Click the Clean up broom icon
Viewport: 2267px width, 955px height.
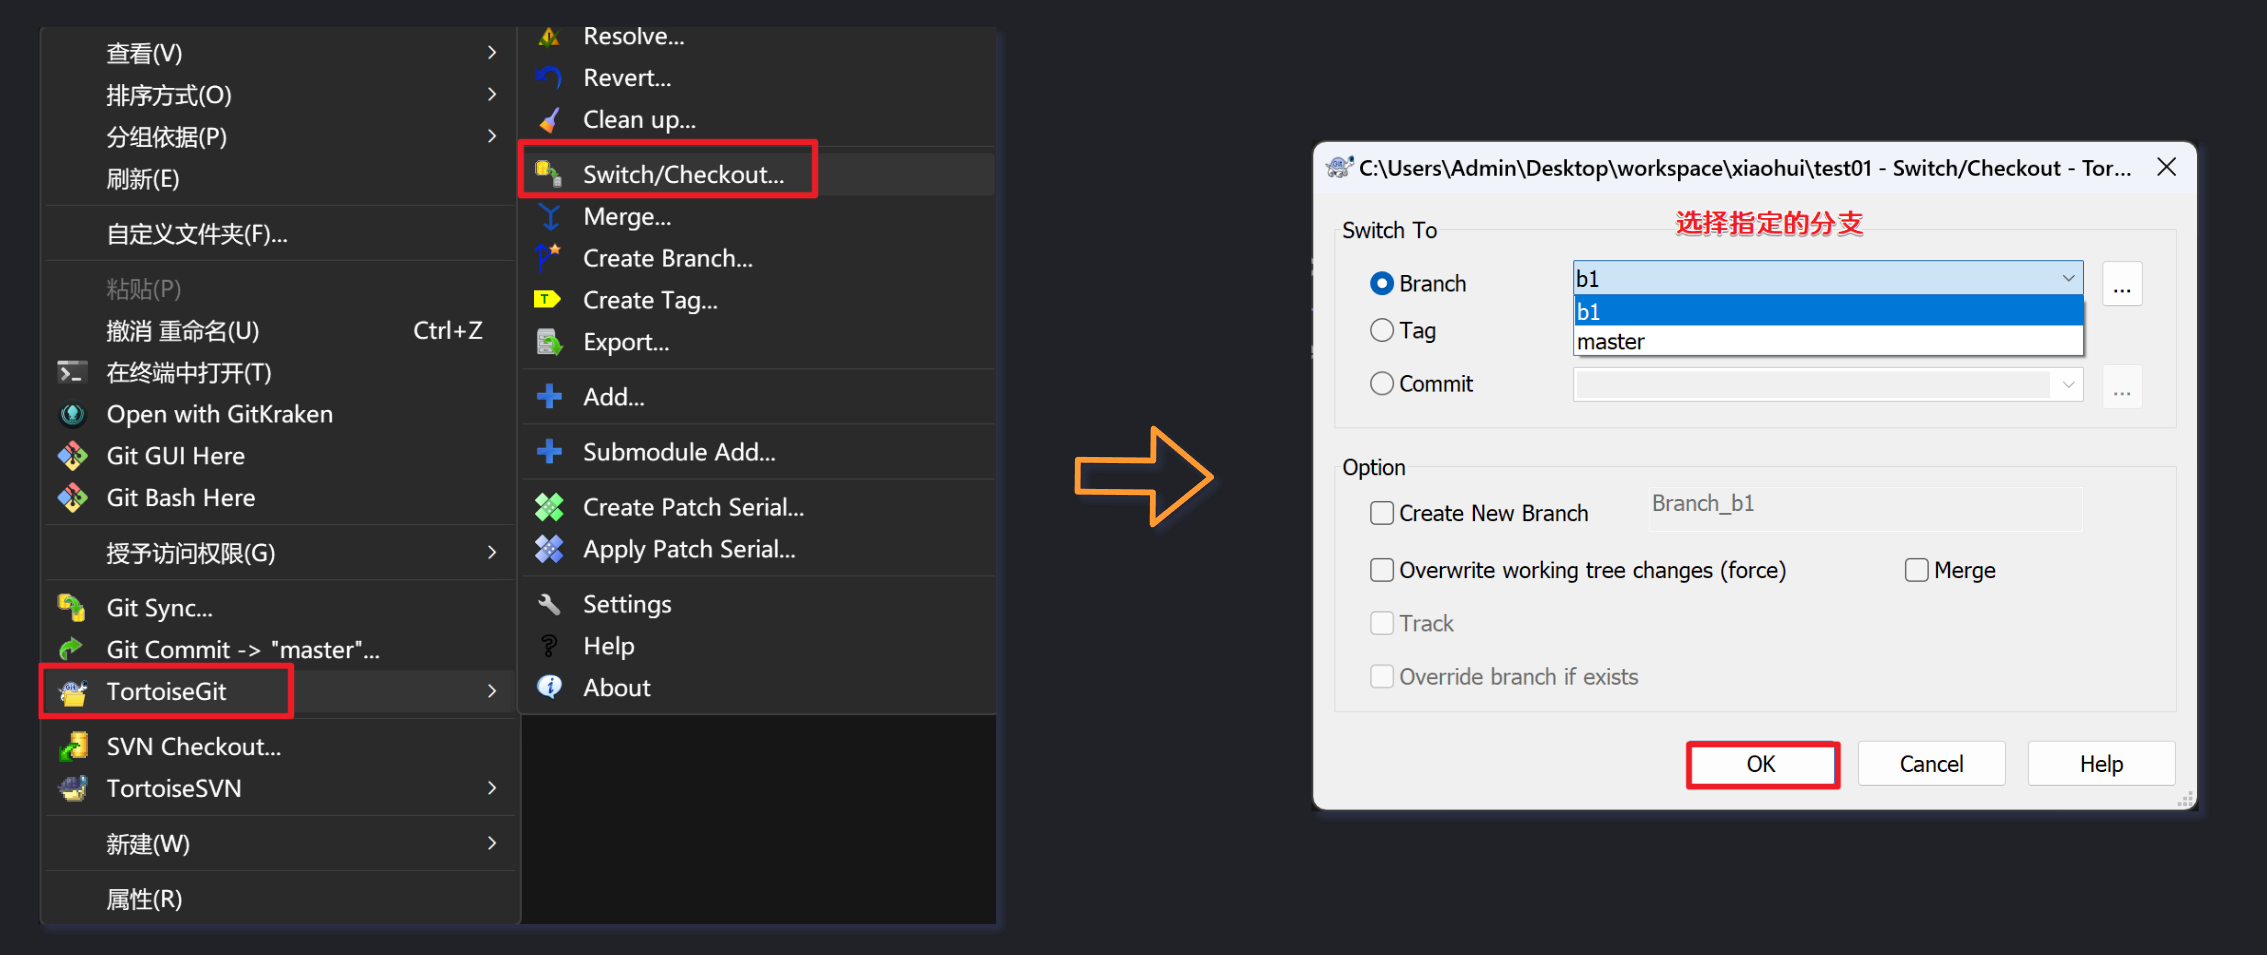click(x=548, y=120)
